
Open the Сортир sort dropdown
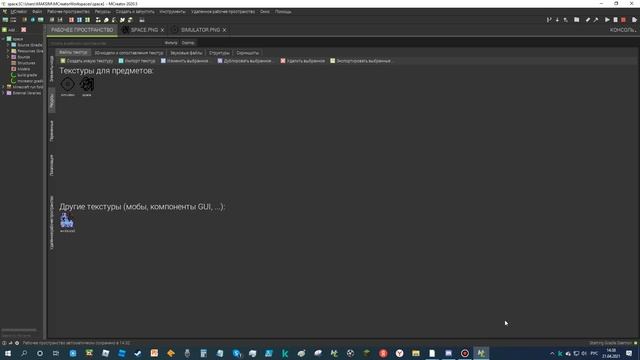(x=188, y=43)
